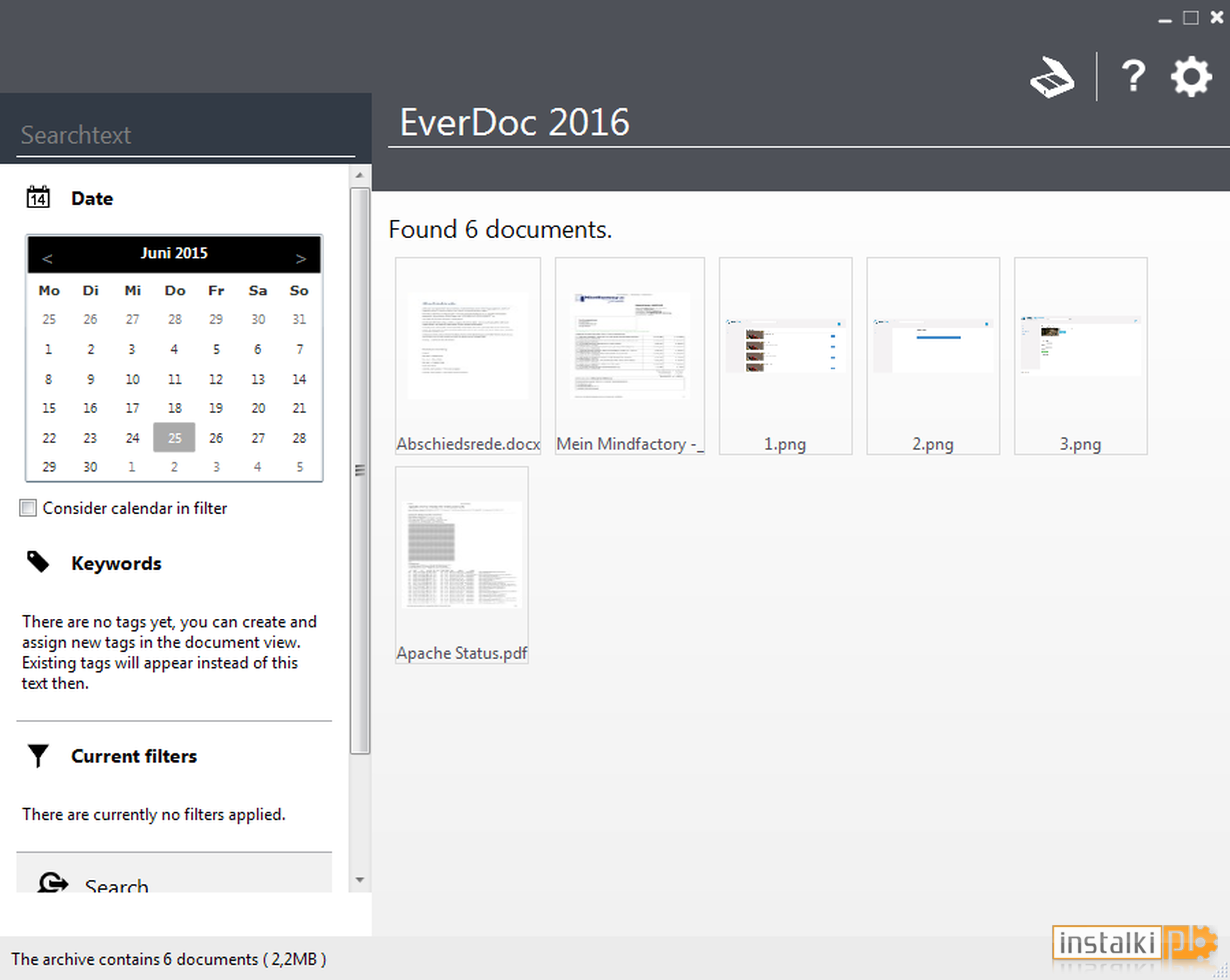
Task: Click the Apache Status.pdf file name label
Action: tap(462, 653)
